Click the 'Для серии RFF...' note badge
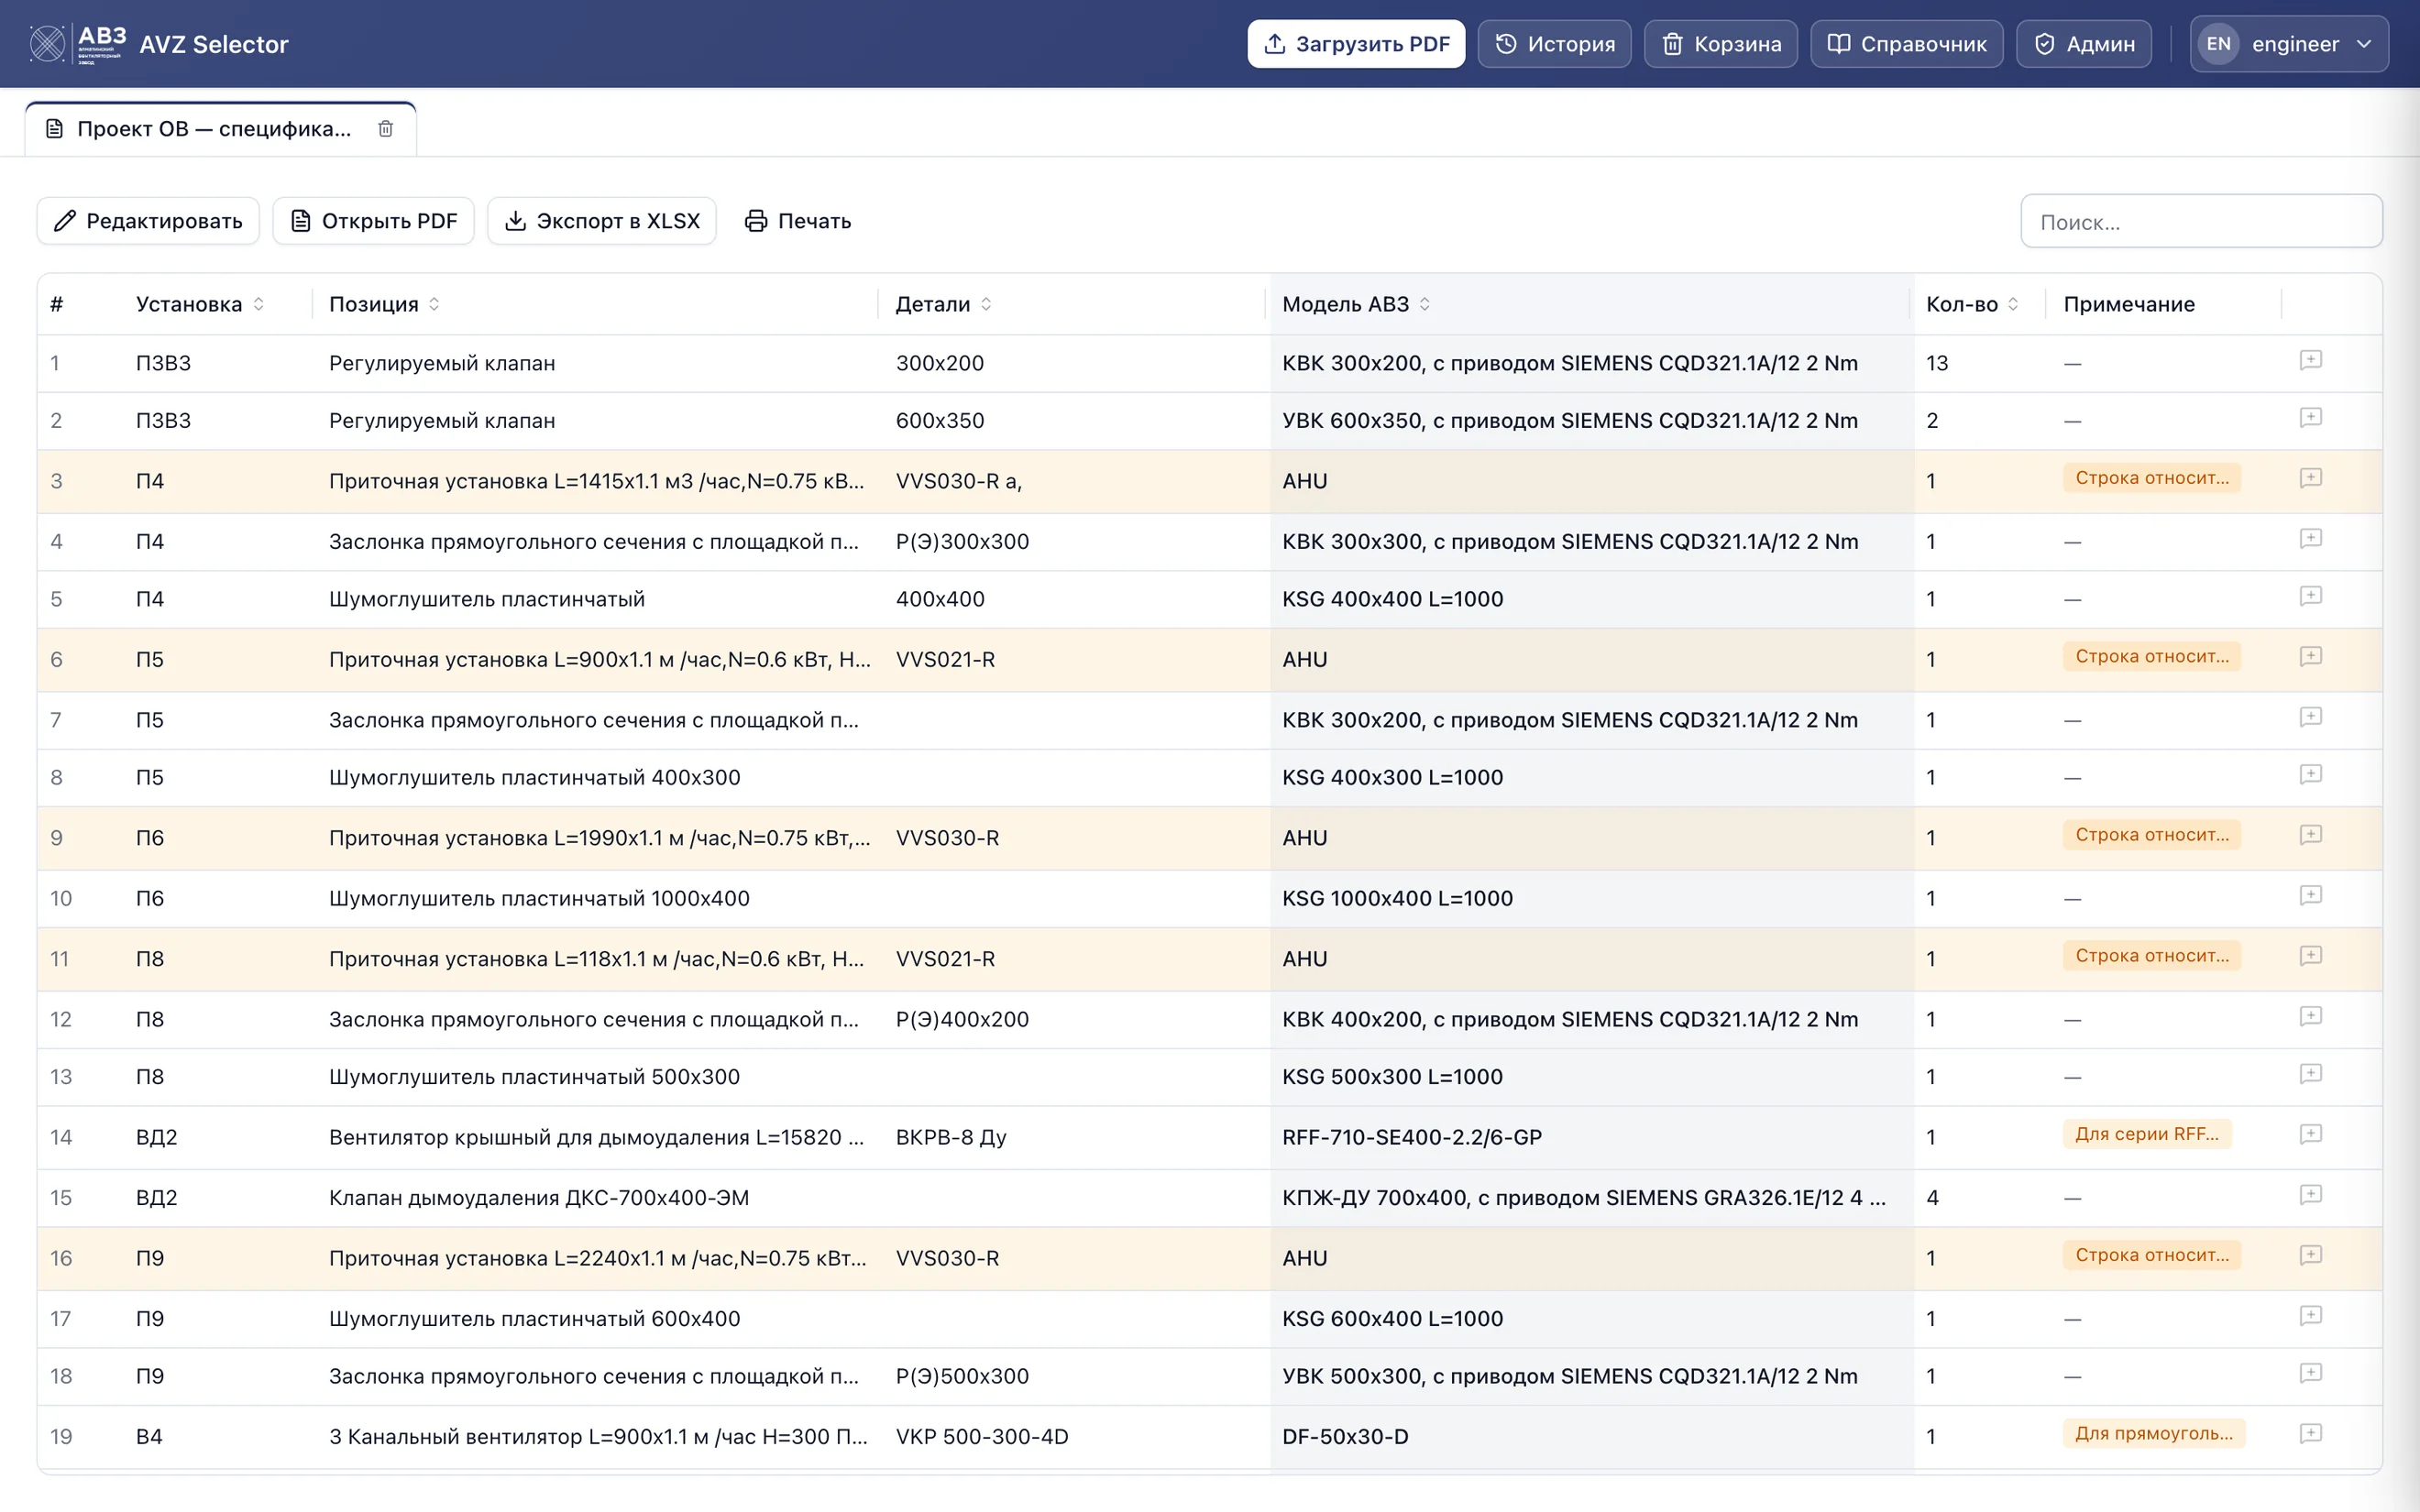The height and width of the screenshot is (1512, 2420). [2147, 1134]
